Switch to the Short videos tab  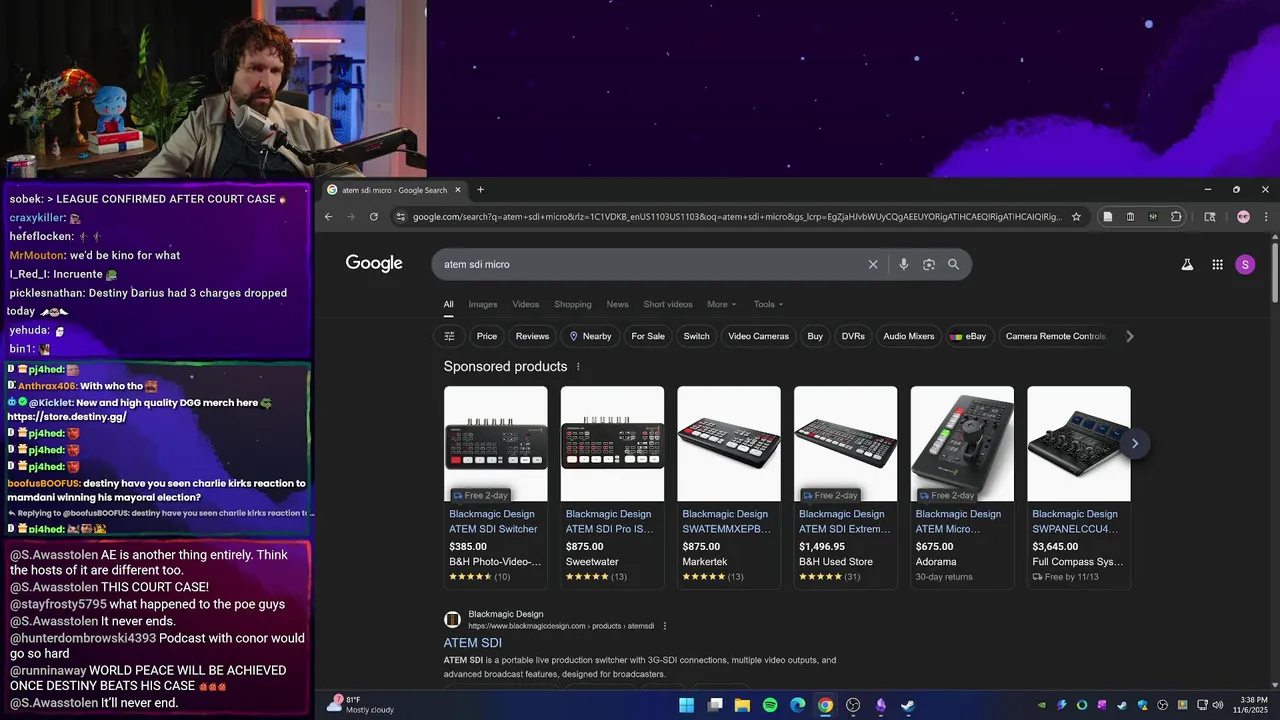[668, 304]
